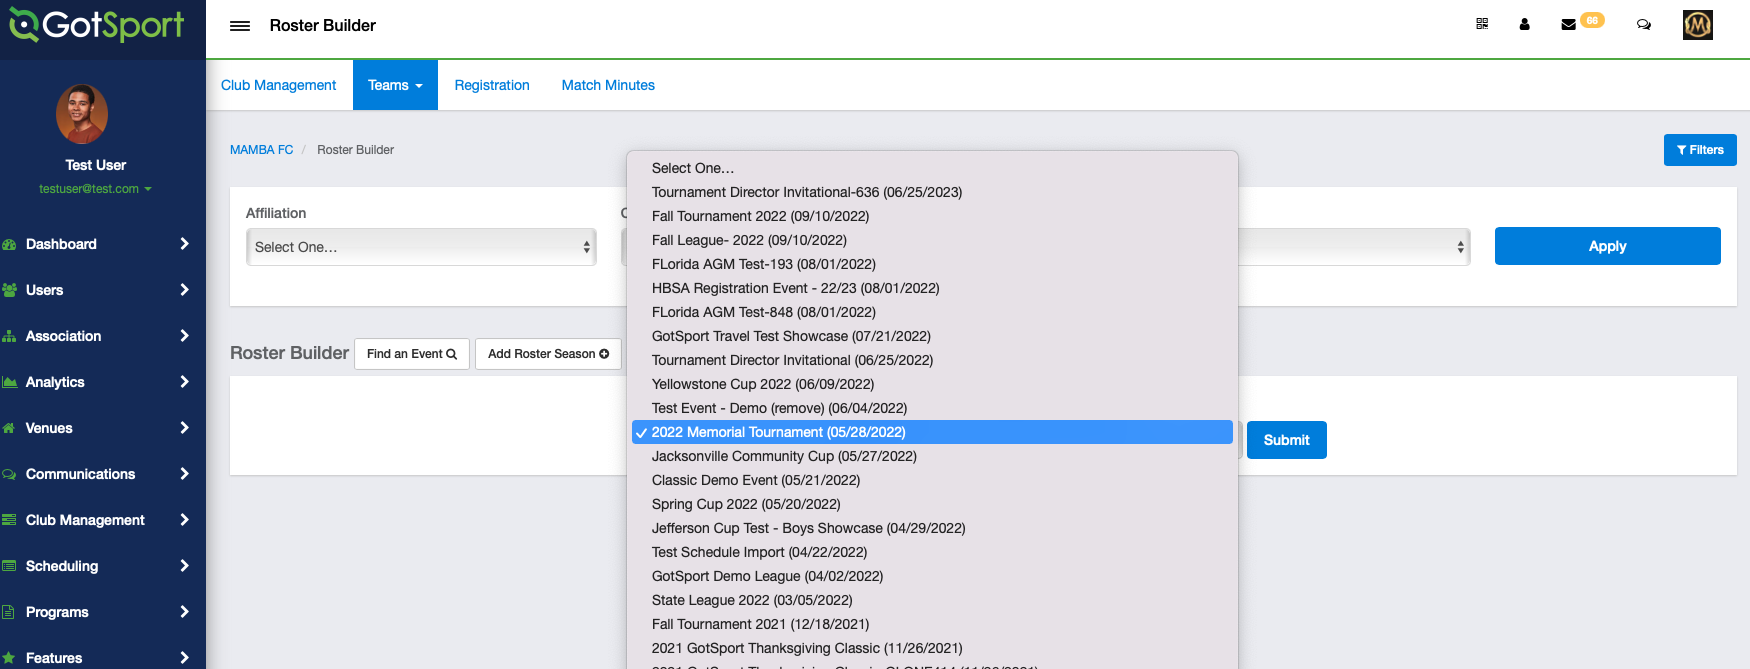Expand the Club Management sidebar chevron
1750x669 pixels.
(x=184, y=520)
